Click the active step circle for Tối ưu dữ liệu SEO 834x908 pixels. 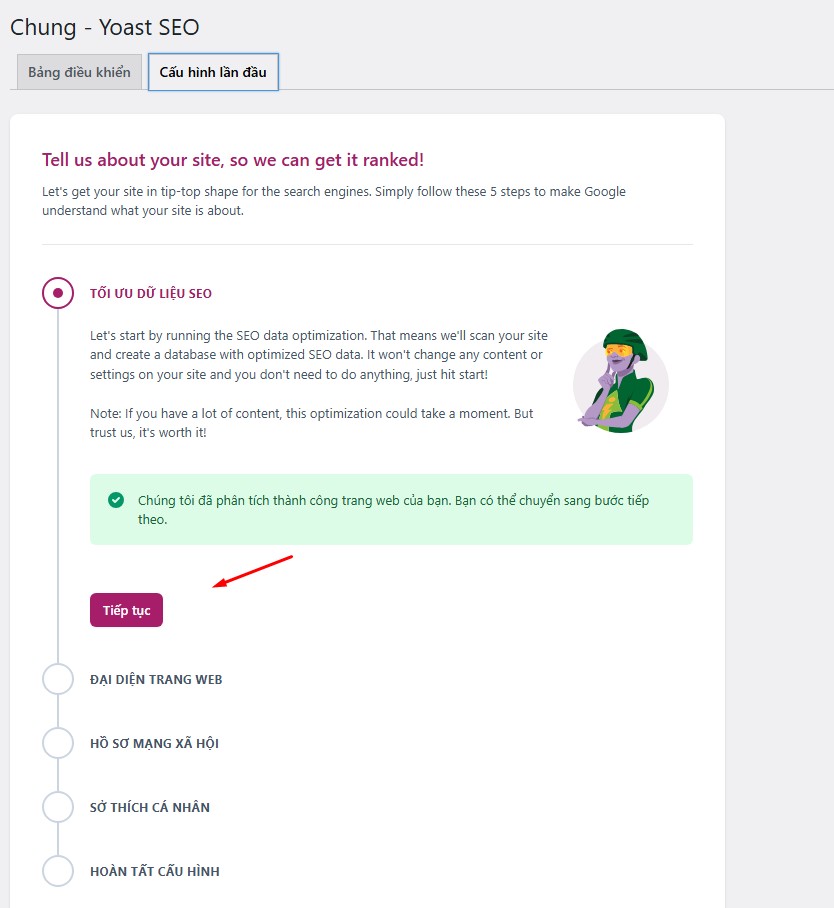(58, 293)
